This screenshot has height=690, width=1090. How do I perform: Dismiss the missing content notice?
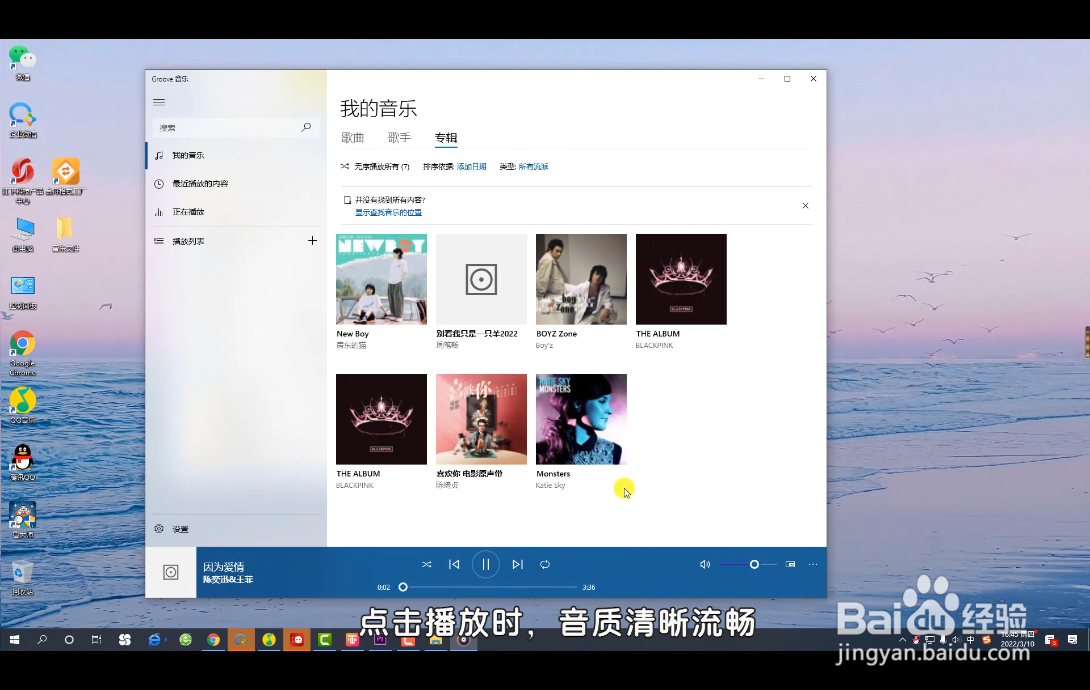pyautogui.click(x=805, y=206)
